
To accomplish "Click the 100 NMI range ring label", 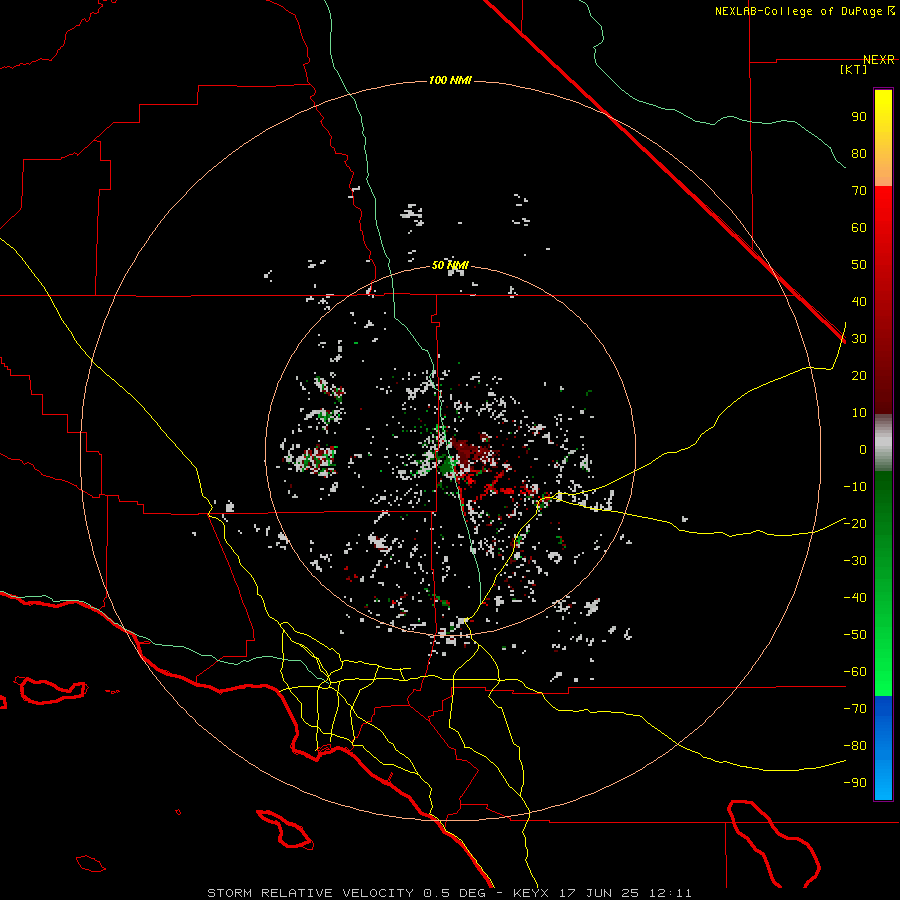I will 450,80.
